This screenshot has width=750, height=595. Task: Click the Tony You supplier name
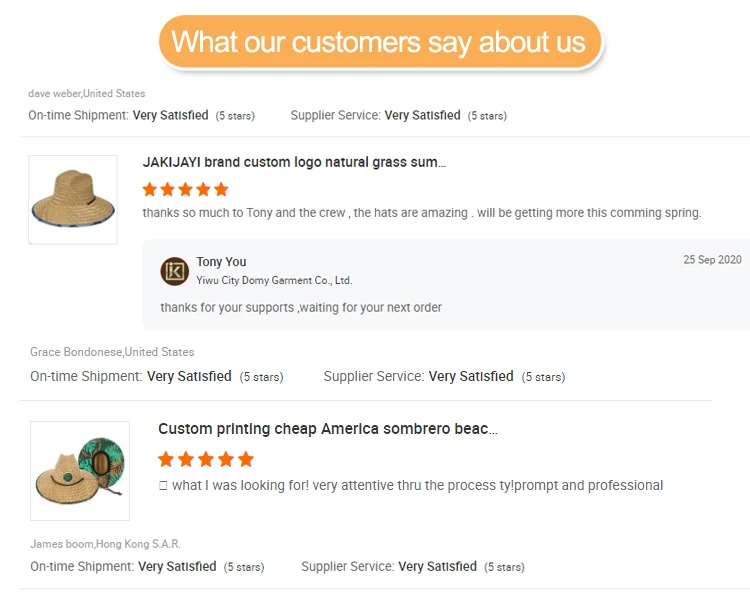click(221, 262)
